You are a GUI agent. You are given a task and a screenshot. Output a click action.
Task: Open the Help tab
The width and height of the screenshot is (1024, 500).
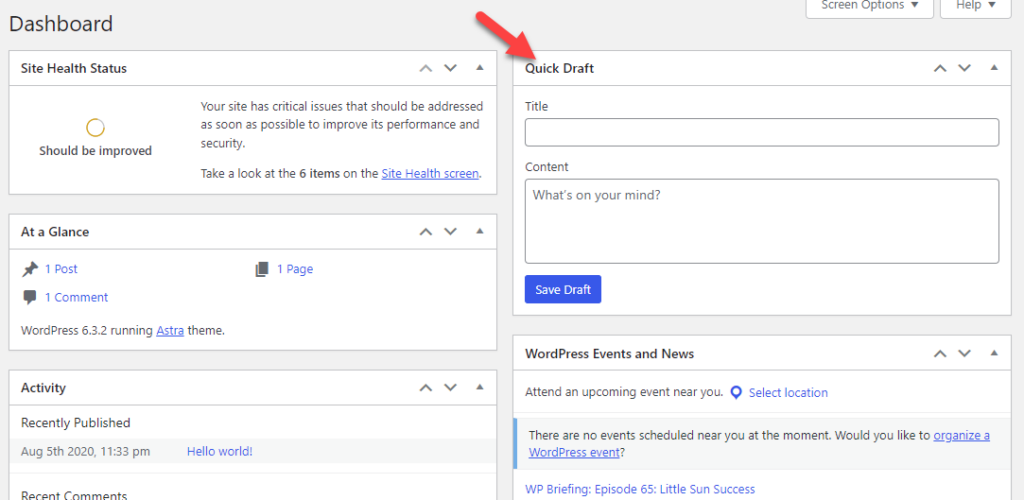pos(975,6)
